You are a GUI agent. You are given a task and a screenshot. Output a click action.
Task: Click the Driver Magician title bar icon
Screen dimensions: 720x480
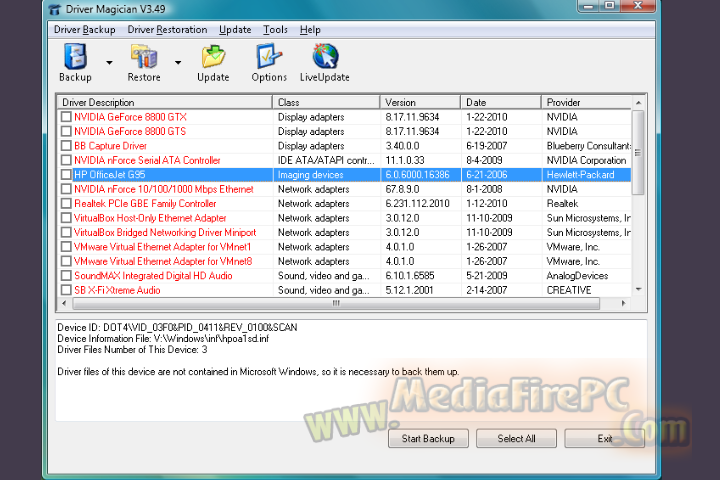55,9
